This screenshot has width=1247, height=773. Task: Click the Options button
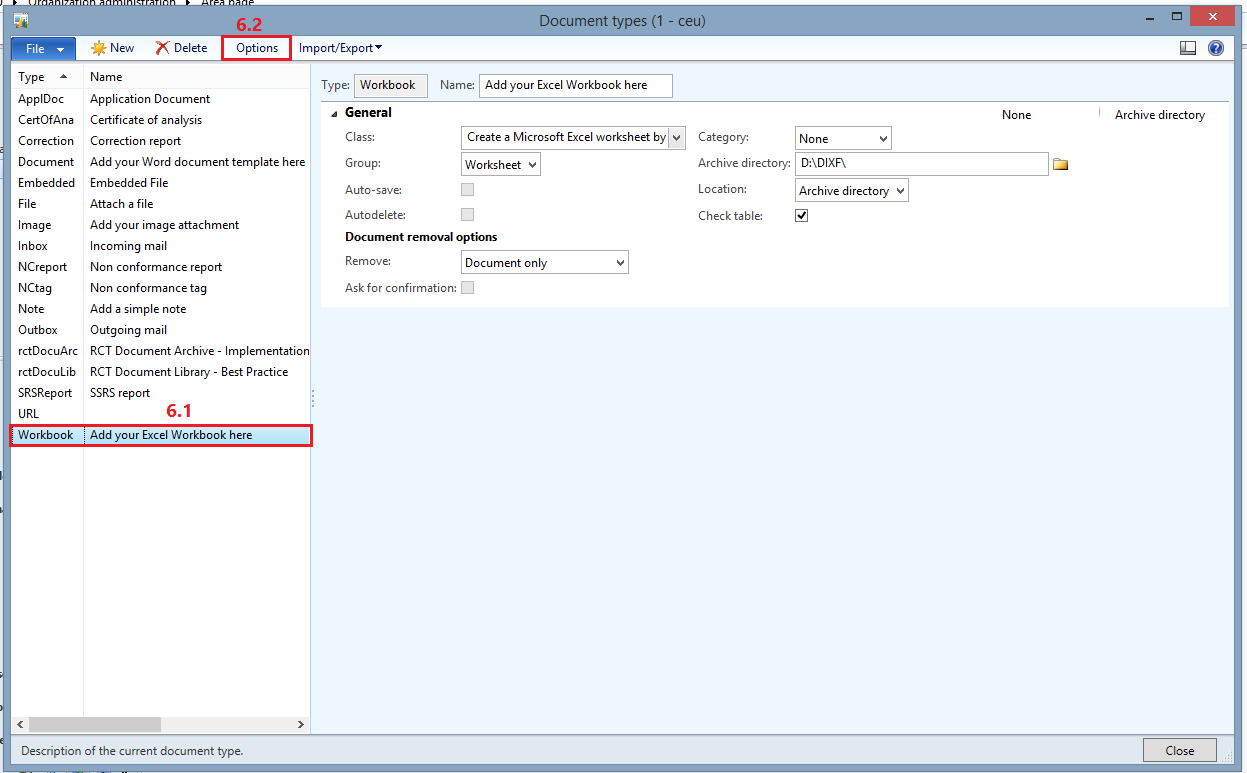point(255,47)
